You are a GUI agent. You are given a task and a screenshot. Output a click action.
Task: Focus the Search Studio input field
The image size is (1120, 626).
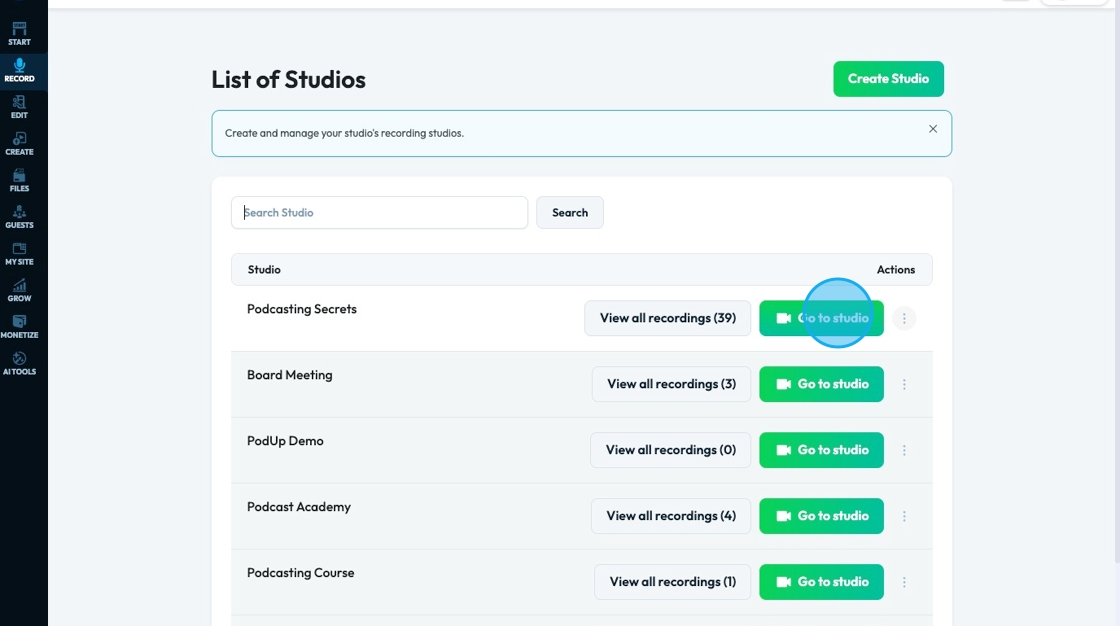[x=380, y=212]
